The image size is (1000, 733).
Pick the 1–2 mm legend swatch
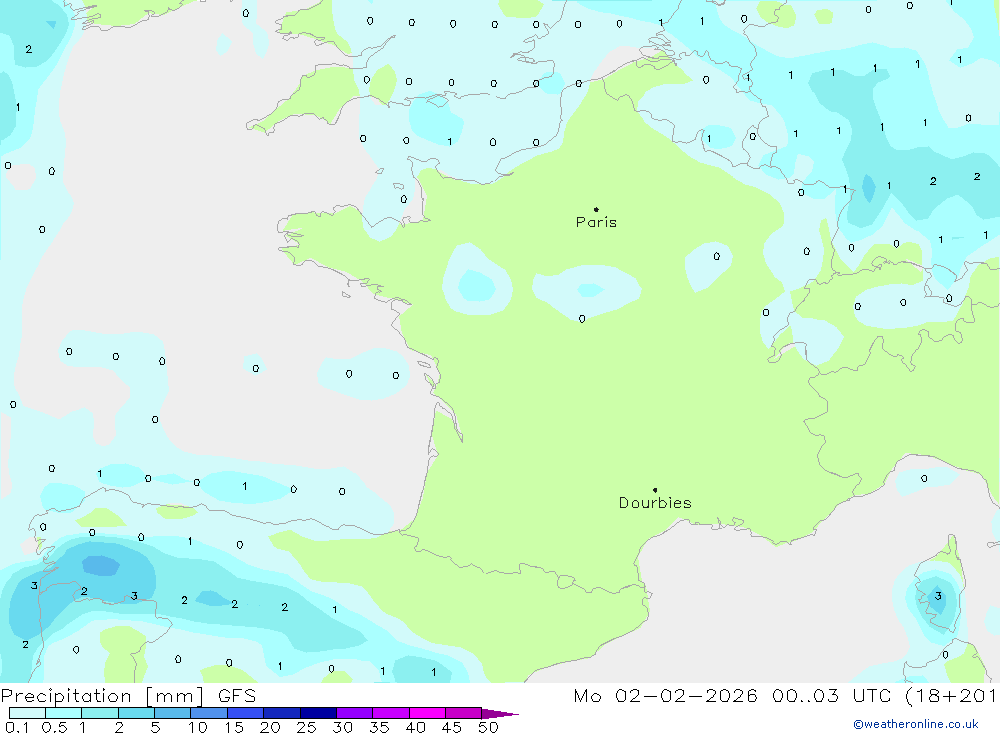99,713
